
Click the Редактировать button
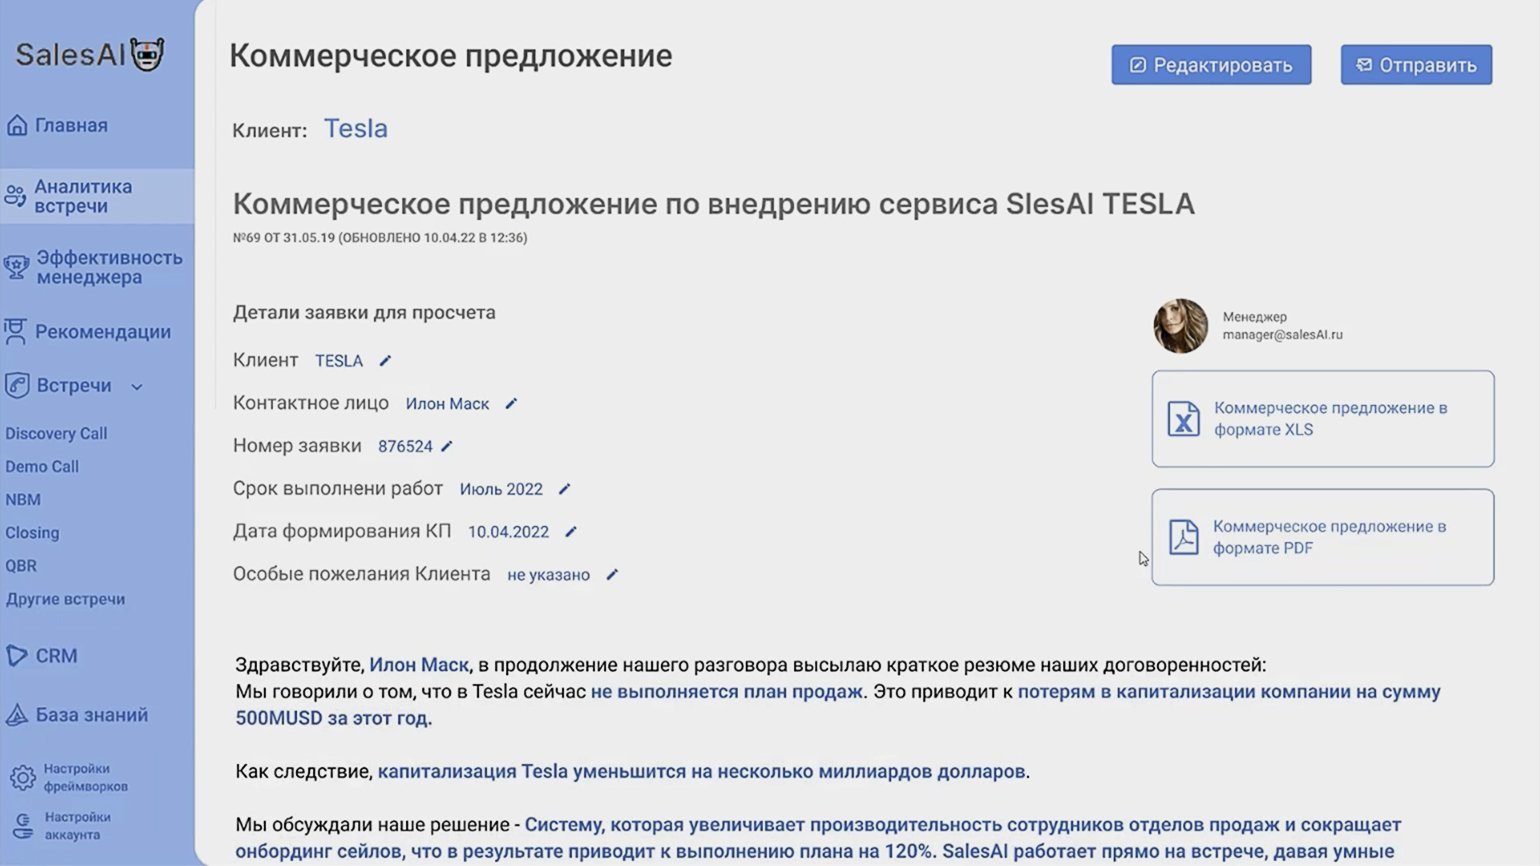[1211, 65]
